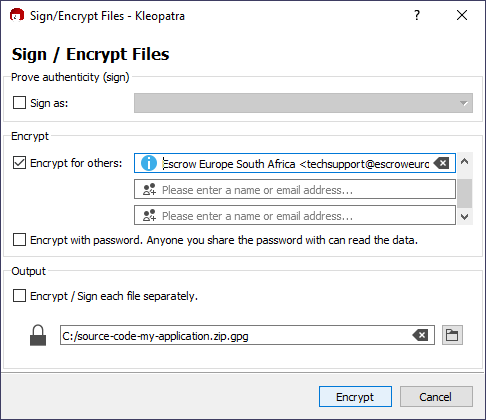
Task: Click the first empty recipient name field
Action: pos(295,189)
